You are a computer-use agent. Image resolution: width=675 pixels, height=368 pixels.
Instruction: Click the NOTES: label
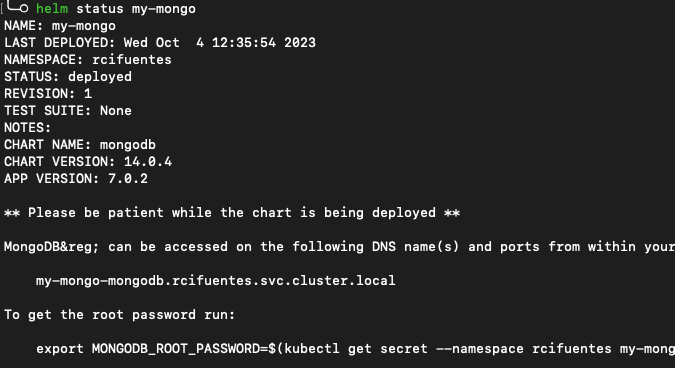point(28,128)
